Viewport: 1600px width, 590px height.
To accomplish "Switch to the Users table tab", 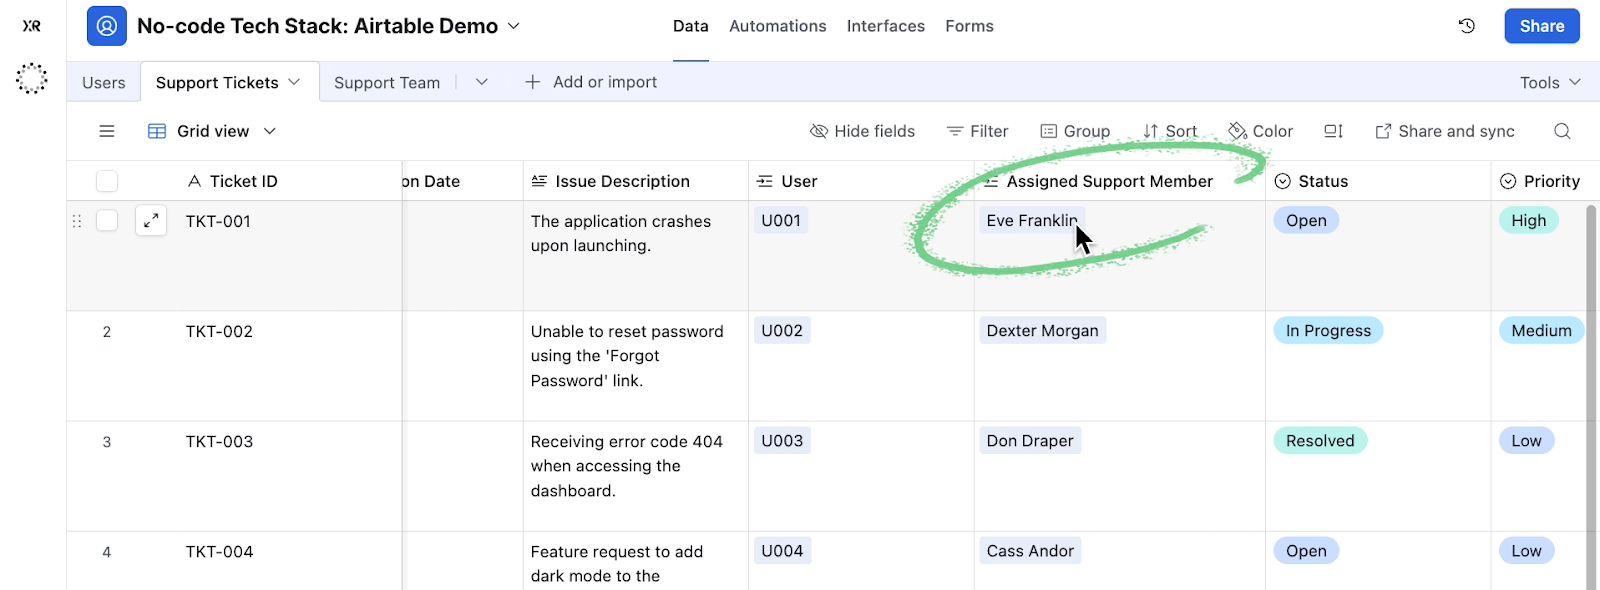I will tap(104, 82).
